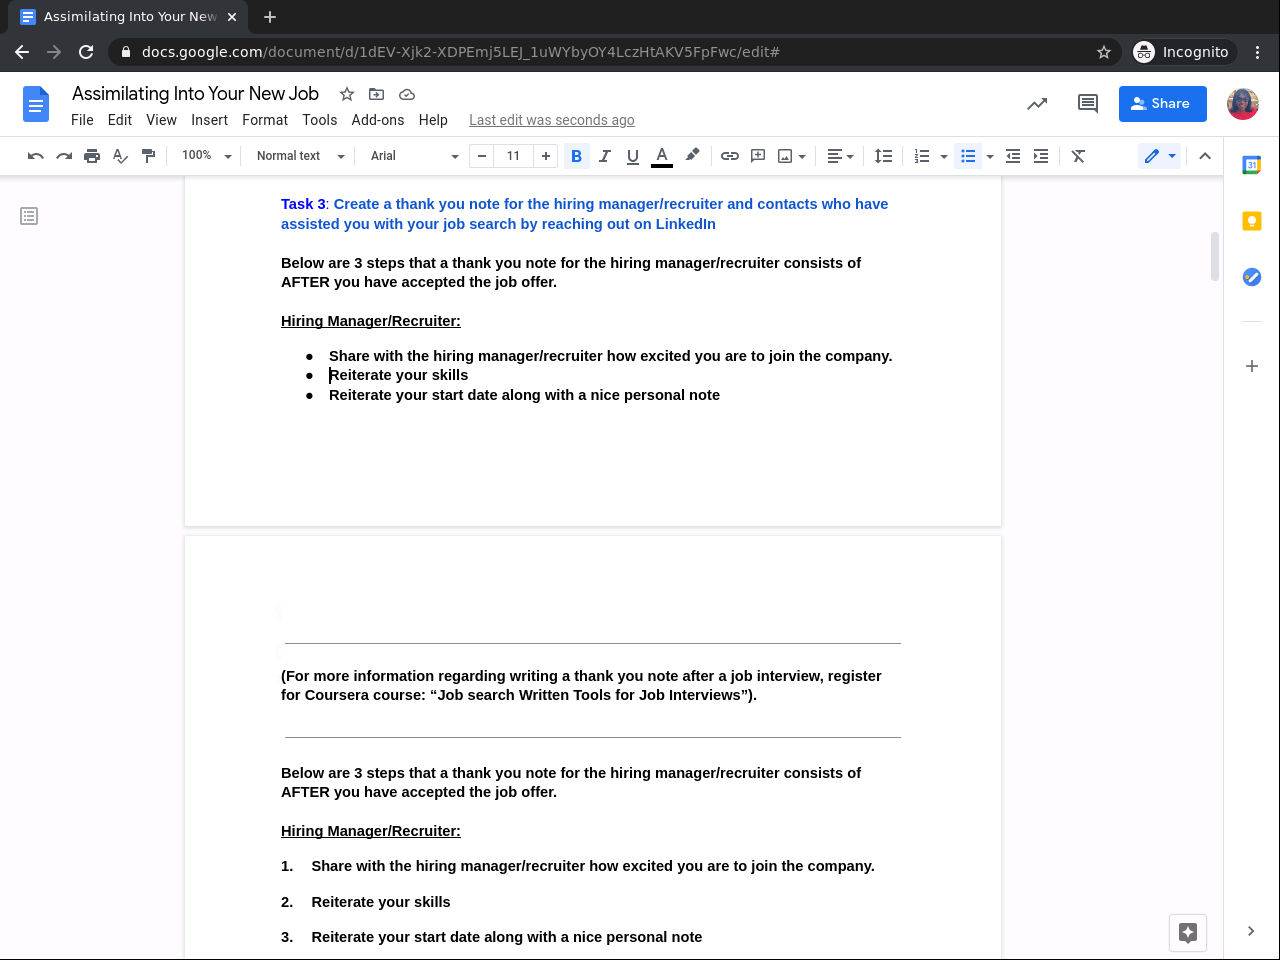The image size is (1280, 960).
Task: Clear formatting from selected text
Action: tap(1078, 156)
